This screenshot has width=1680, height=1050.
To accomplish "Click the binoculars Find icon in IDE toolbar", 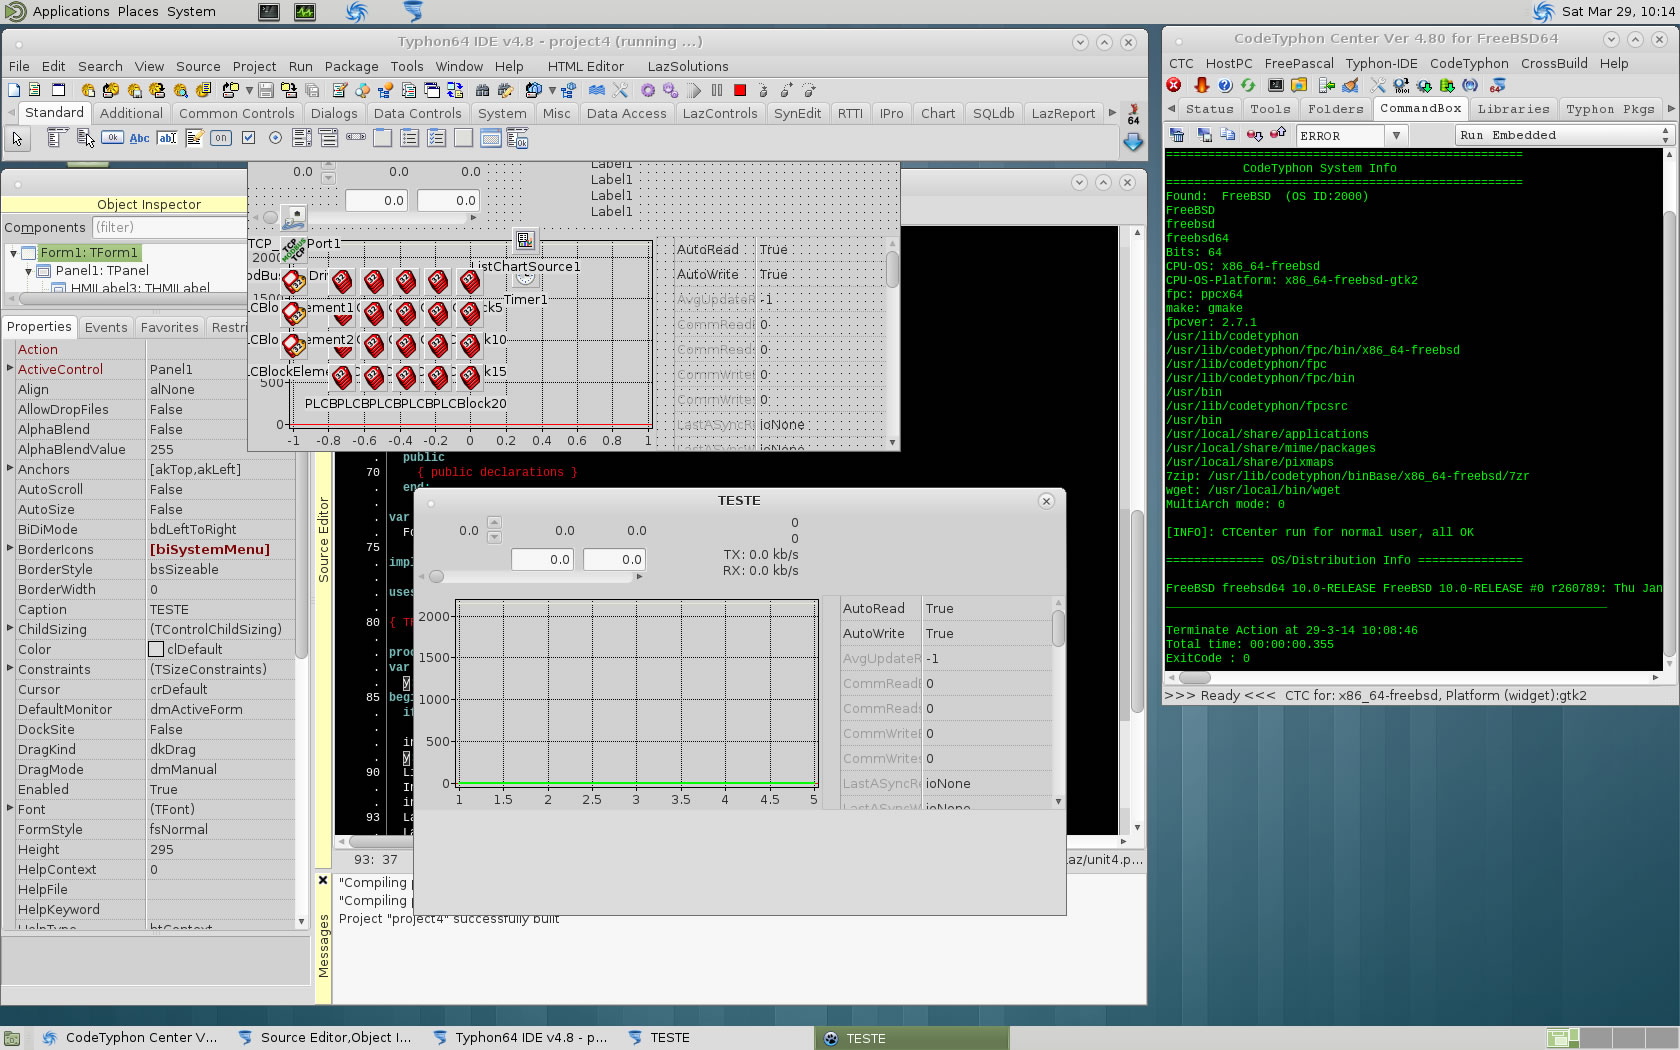I will (x=483, y=90).
